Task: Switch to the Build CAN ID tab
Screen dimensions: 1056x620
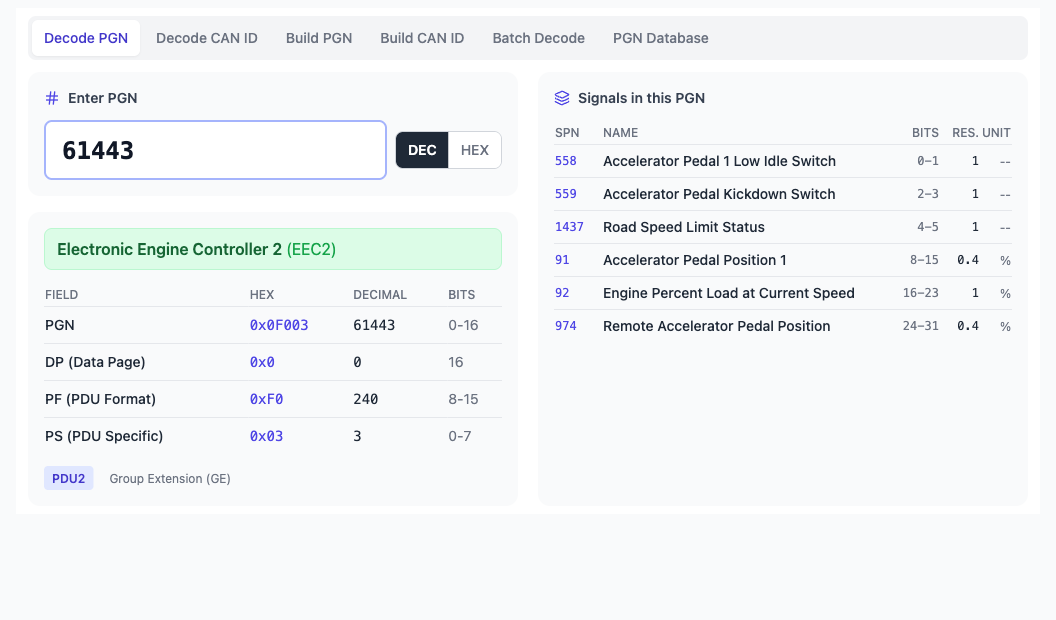Action: 421,38
